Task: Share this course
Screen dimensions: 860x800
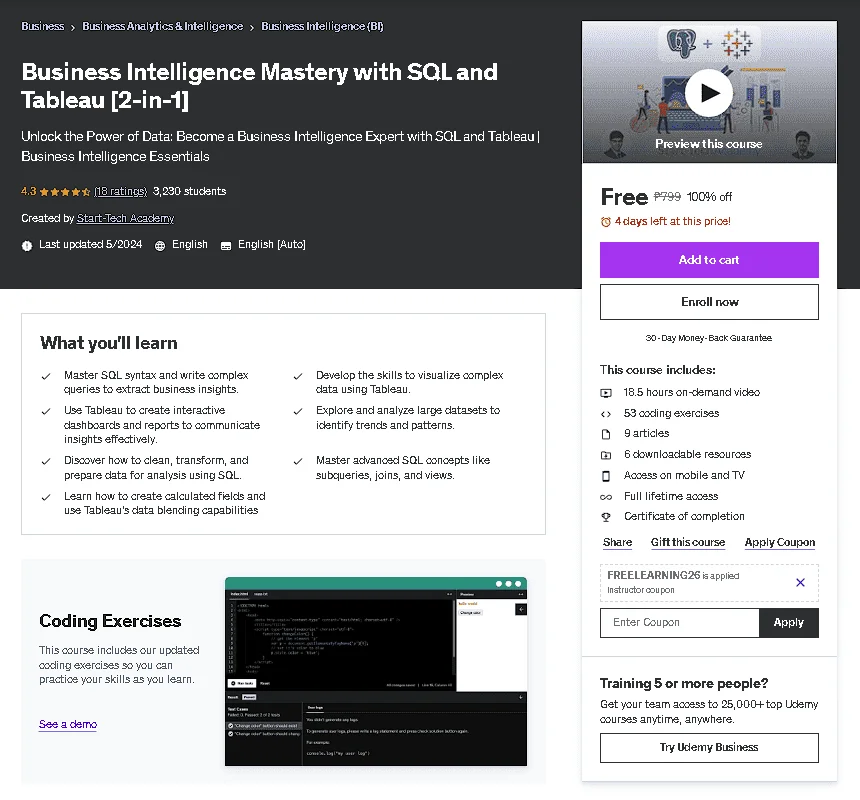Action: click(618, 542)
